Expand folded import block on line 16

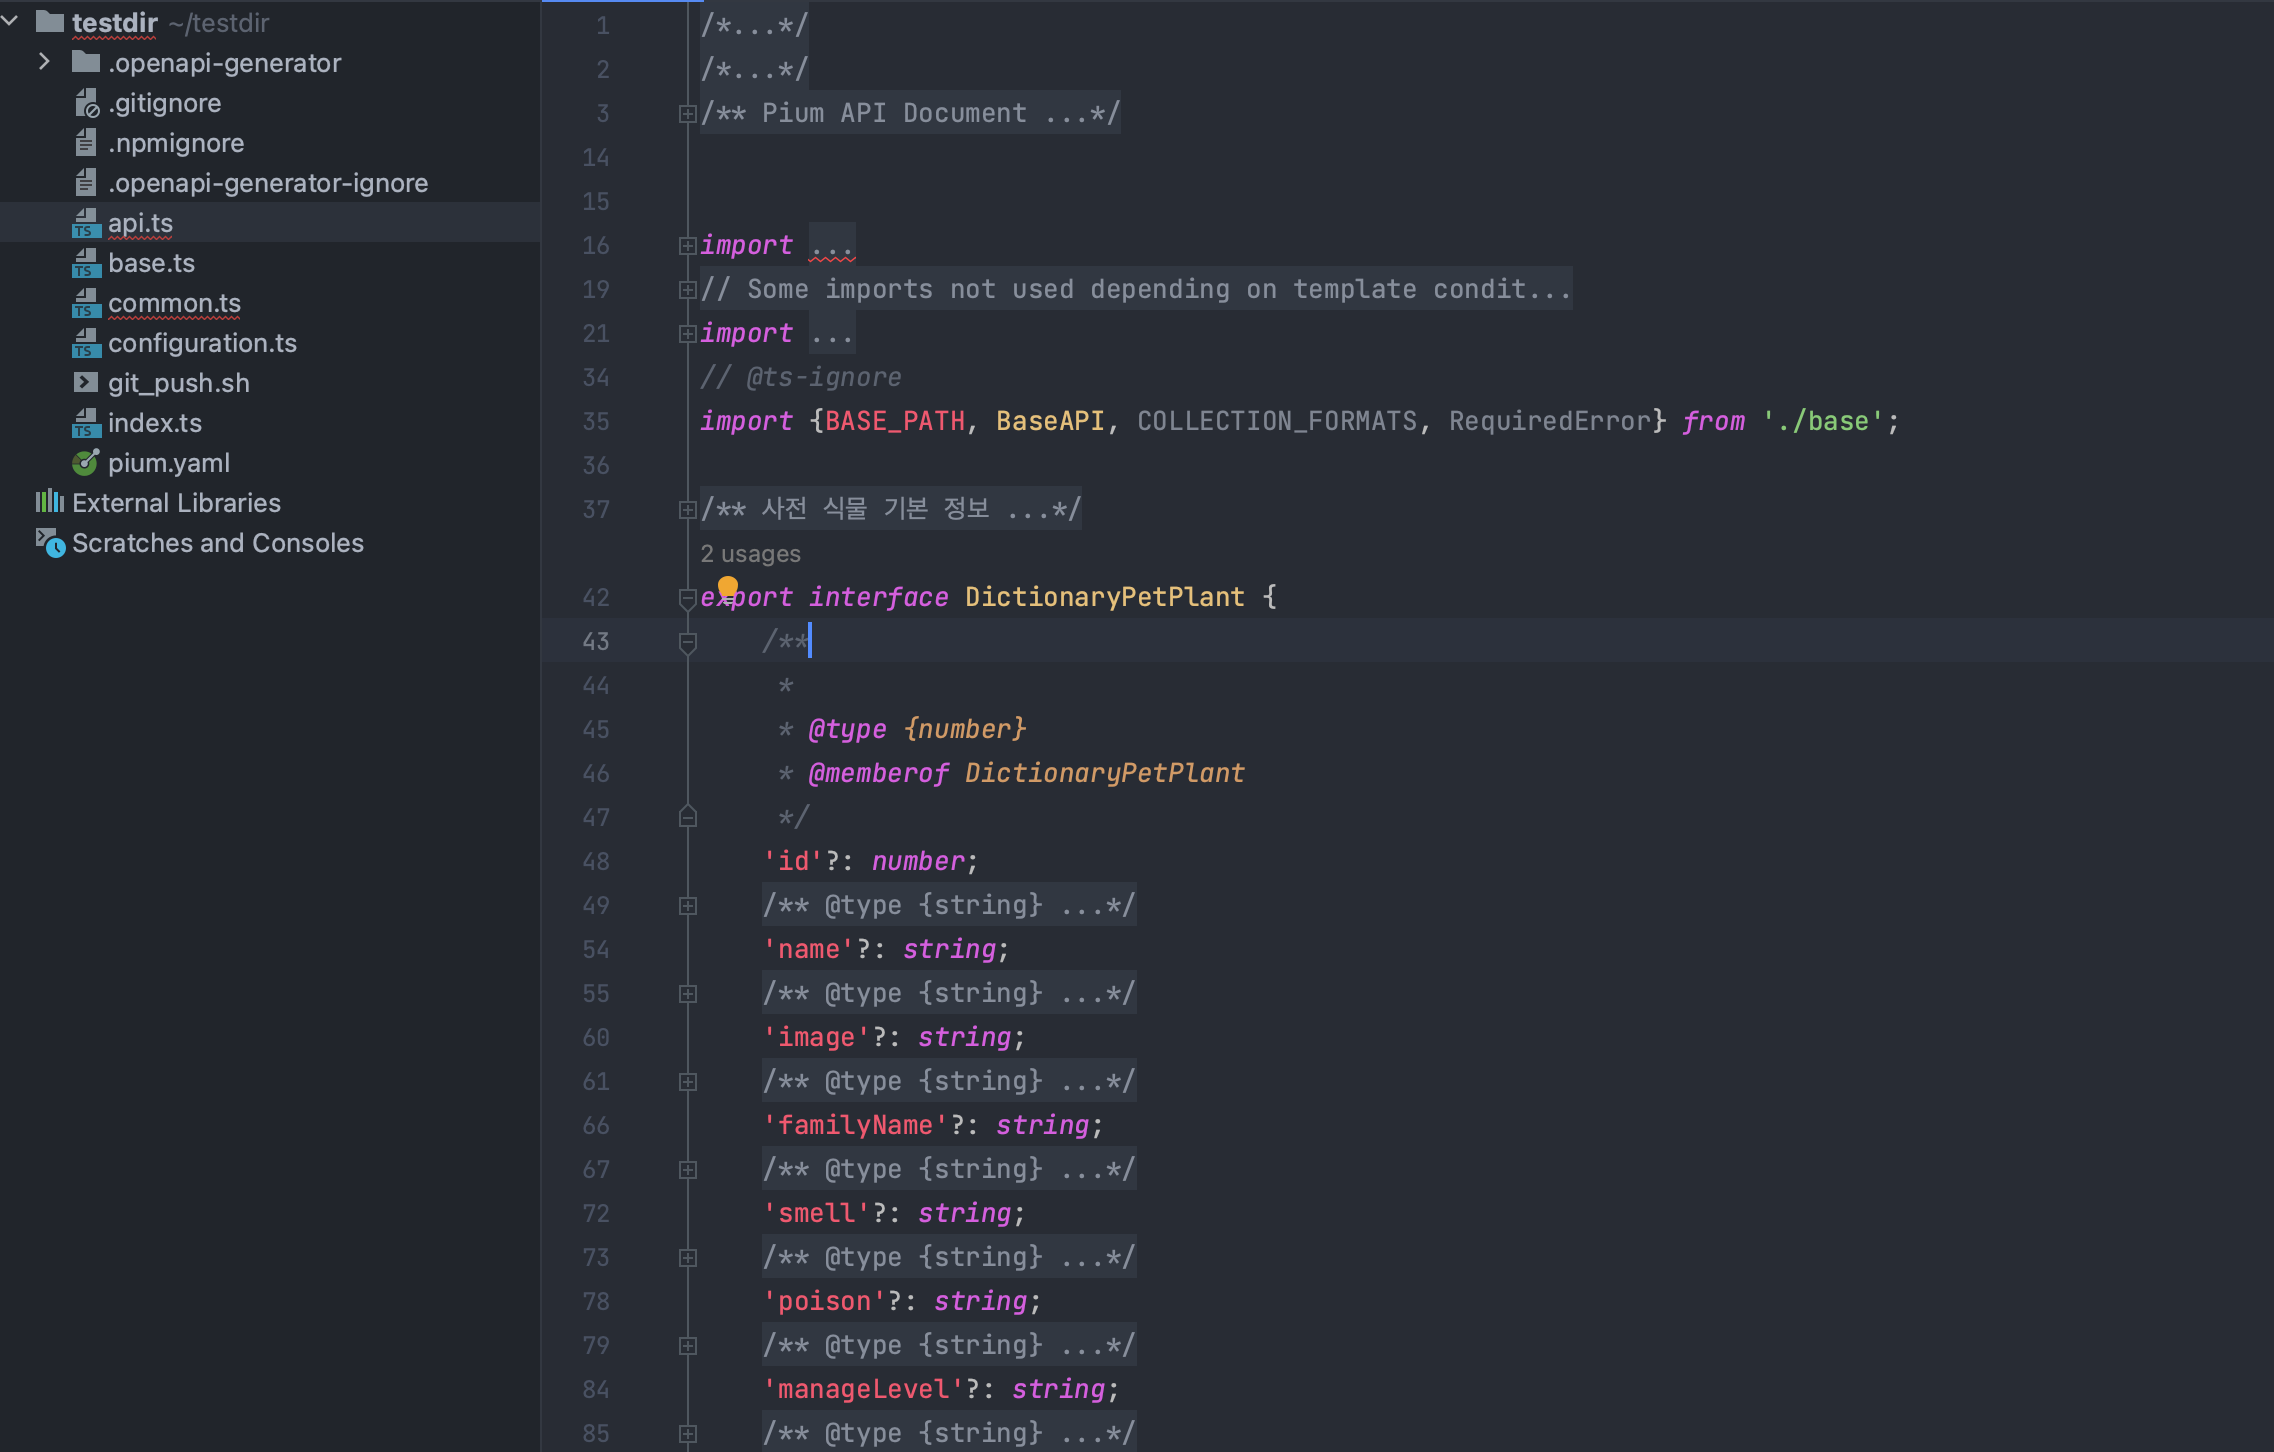[687, 246]
